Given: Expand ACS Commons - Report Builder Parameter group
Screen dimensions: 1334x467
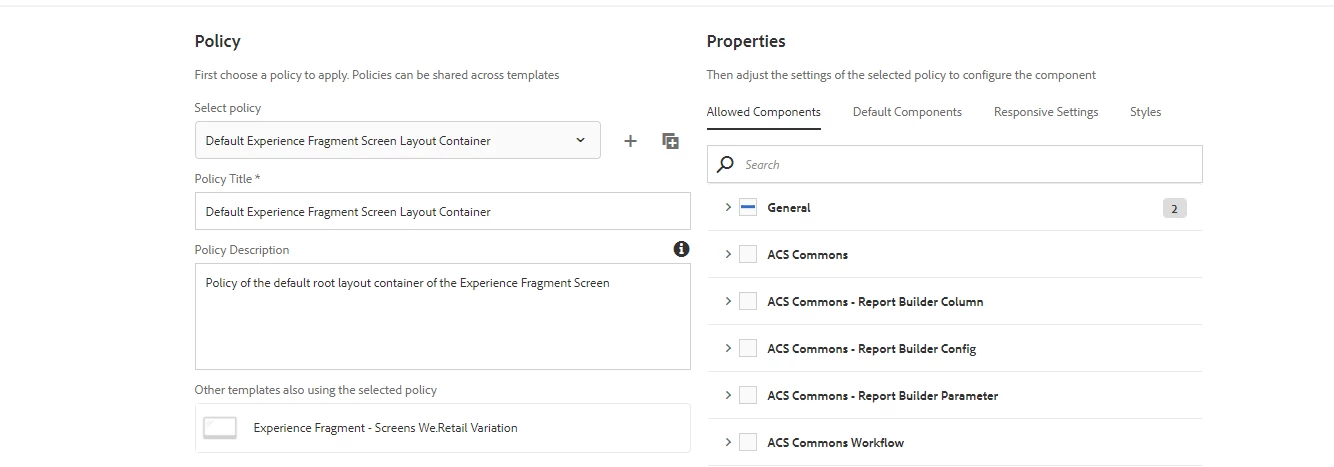Looking at the screenshot, I should (728, 396).
